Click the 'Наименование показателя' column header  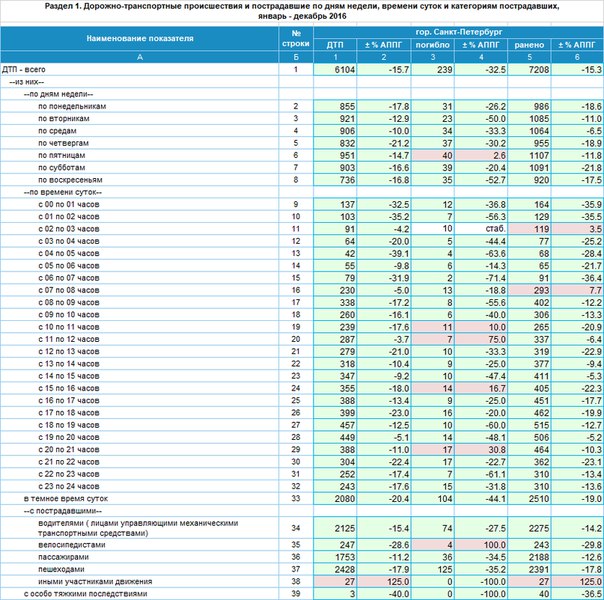[x=139, y=39]
